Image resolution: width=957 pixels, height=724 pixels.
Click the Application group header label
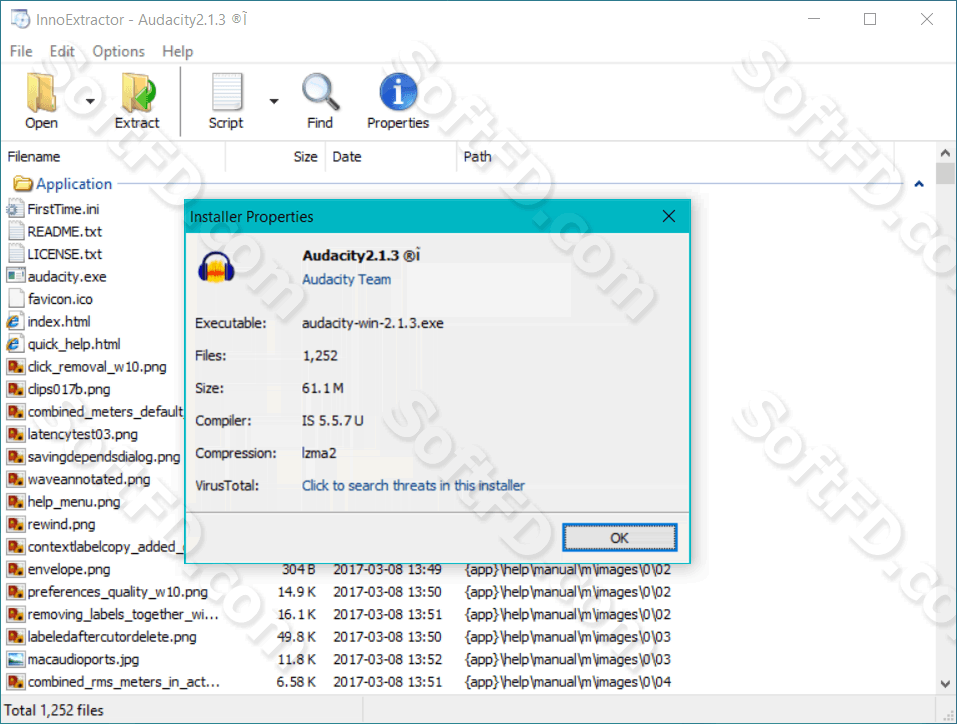point(74,184)
